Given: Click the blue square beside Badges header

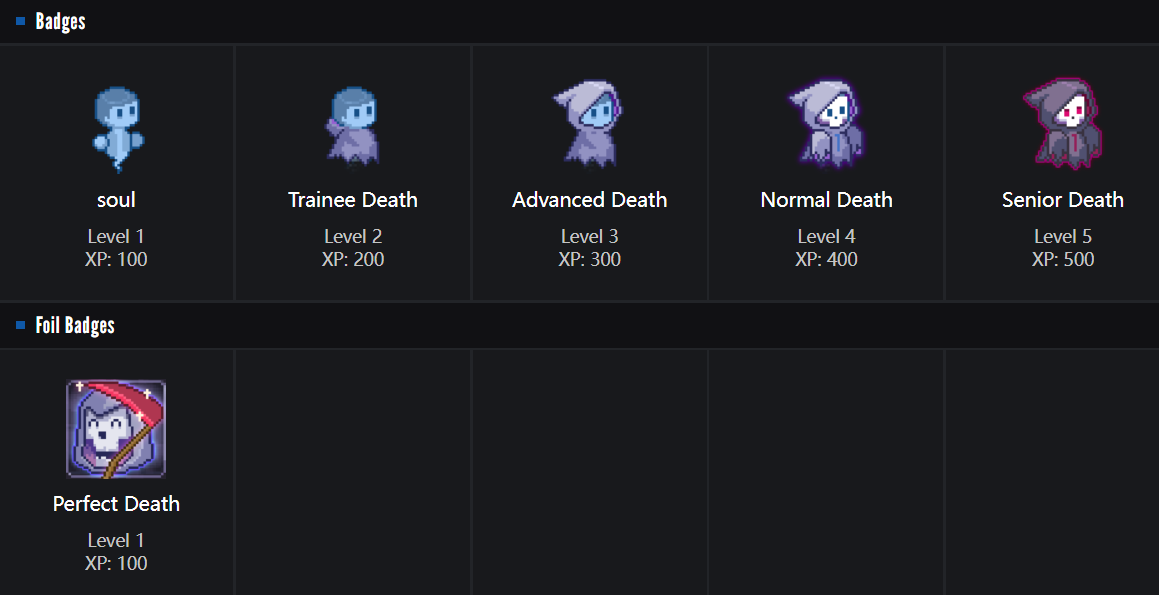Looking at the screenshot, I should [x=20, y=21].
